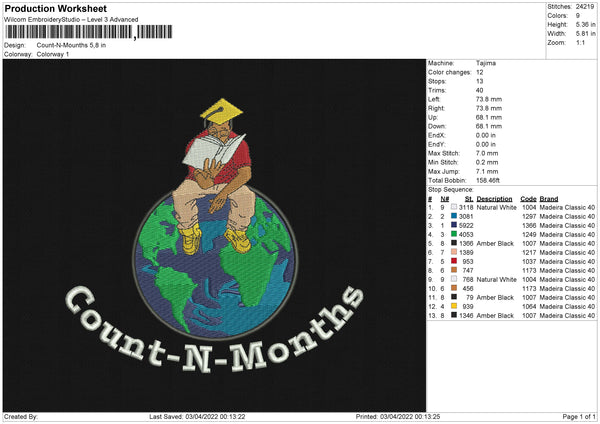The width and height of the screenshot is (600, 424).
Task: Click the brown swatch in stop row 8
Action: (454, 270)
